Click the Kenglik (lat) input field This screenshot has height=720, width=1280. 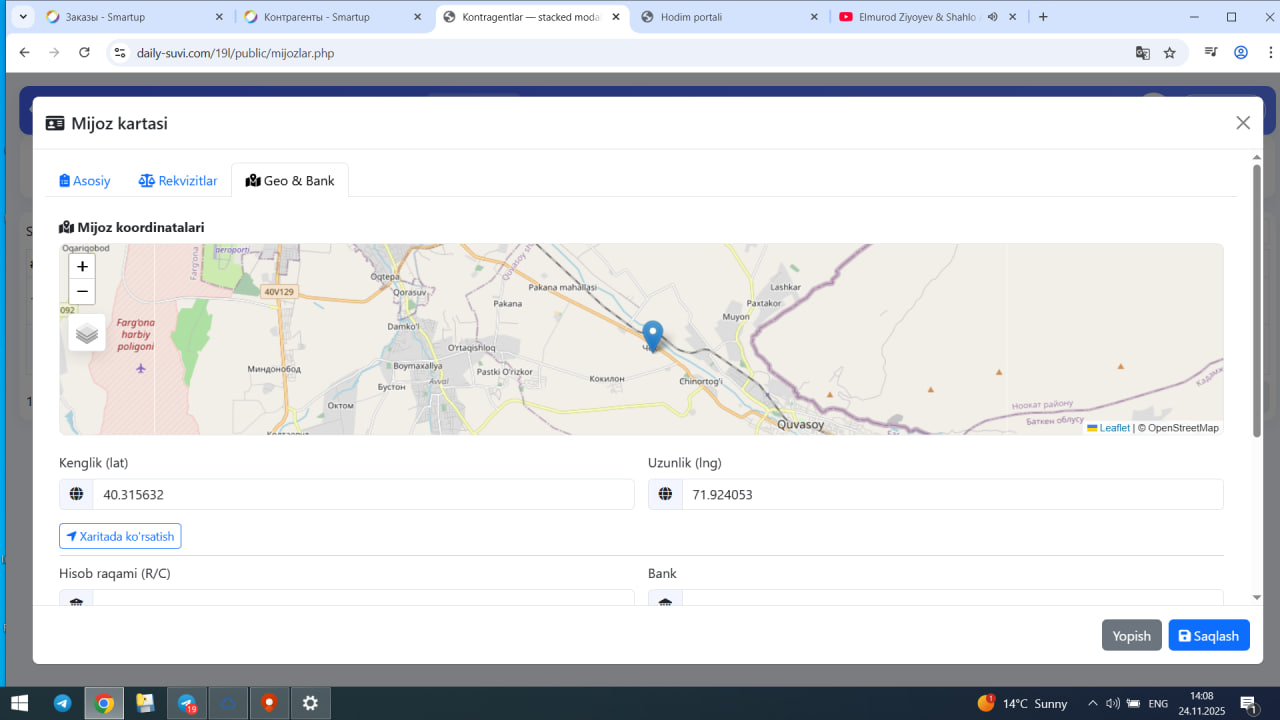pos(363,494)
